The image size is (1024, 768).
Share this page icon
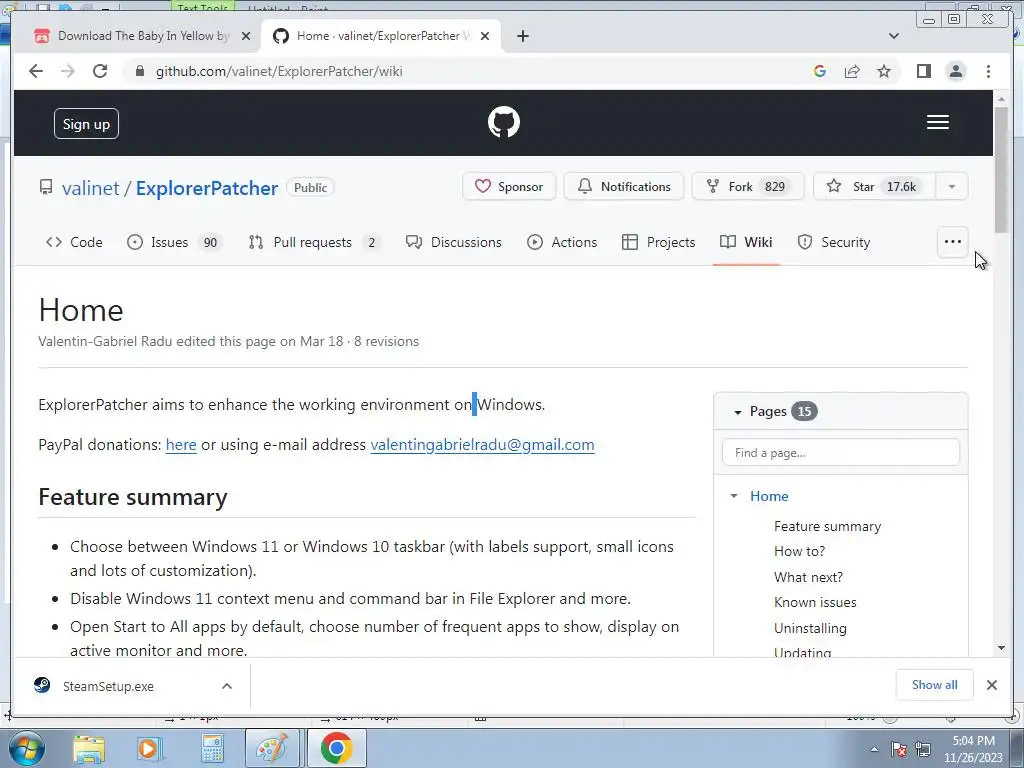[x=852, y=71]
